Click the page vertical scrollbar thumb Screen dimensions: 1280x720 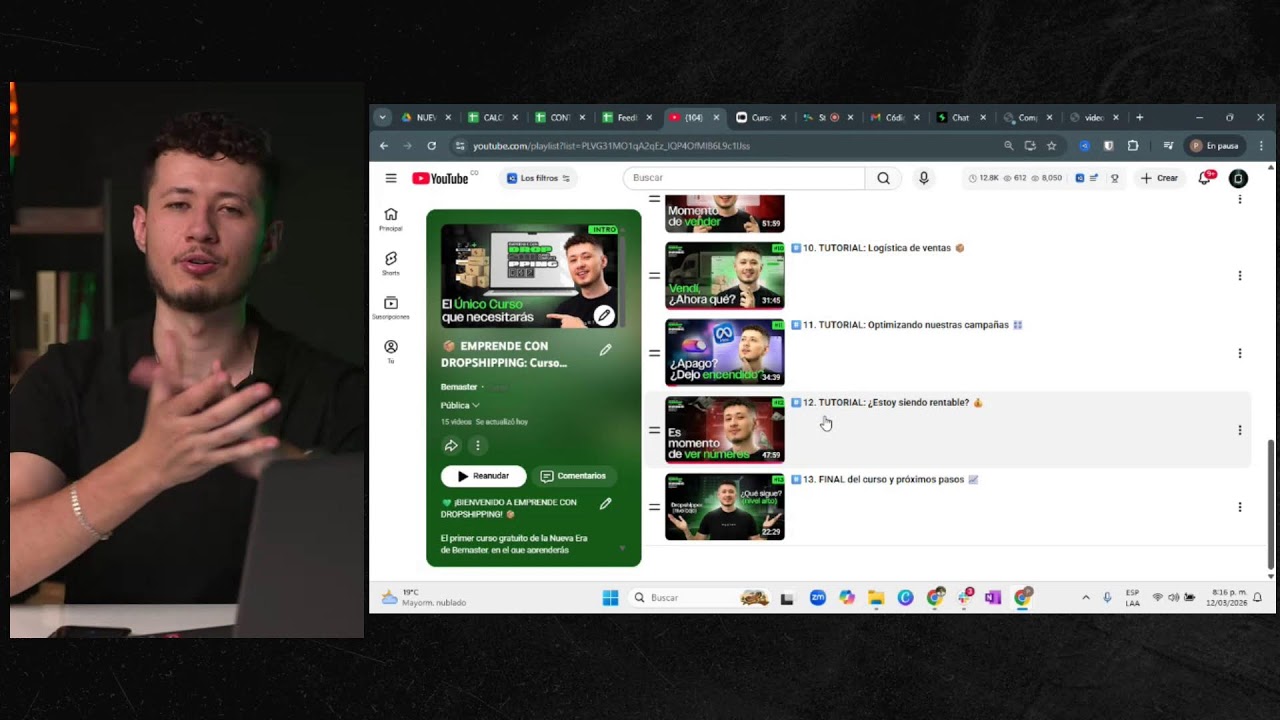pyautogui.click(x=1271, y=505)
